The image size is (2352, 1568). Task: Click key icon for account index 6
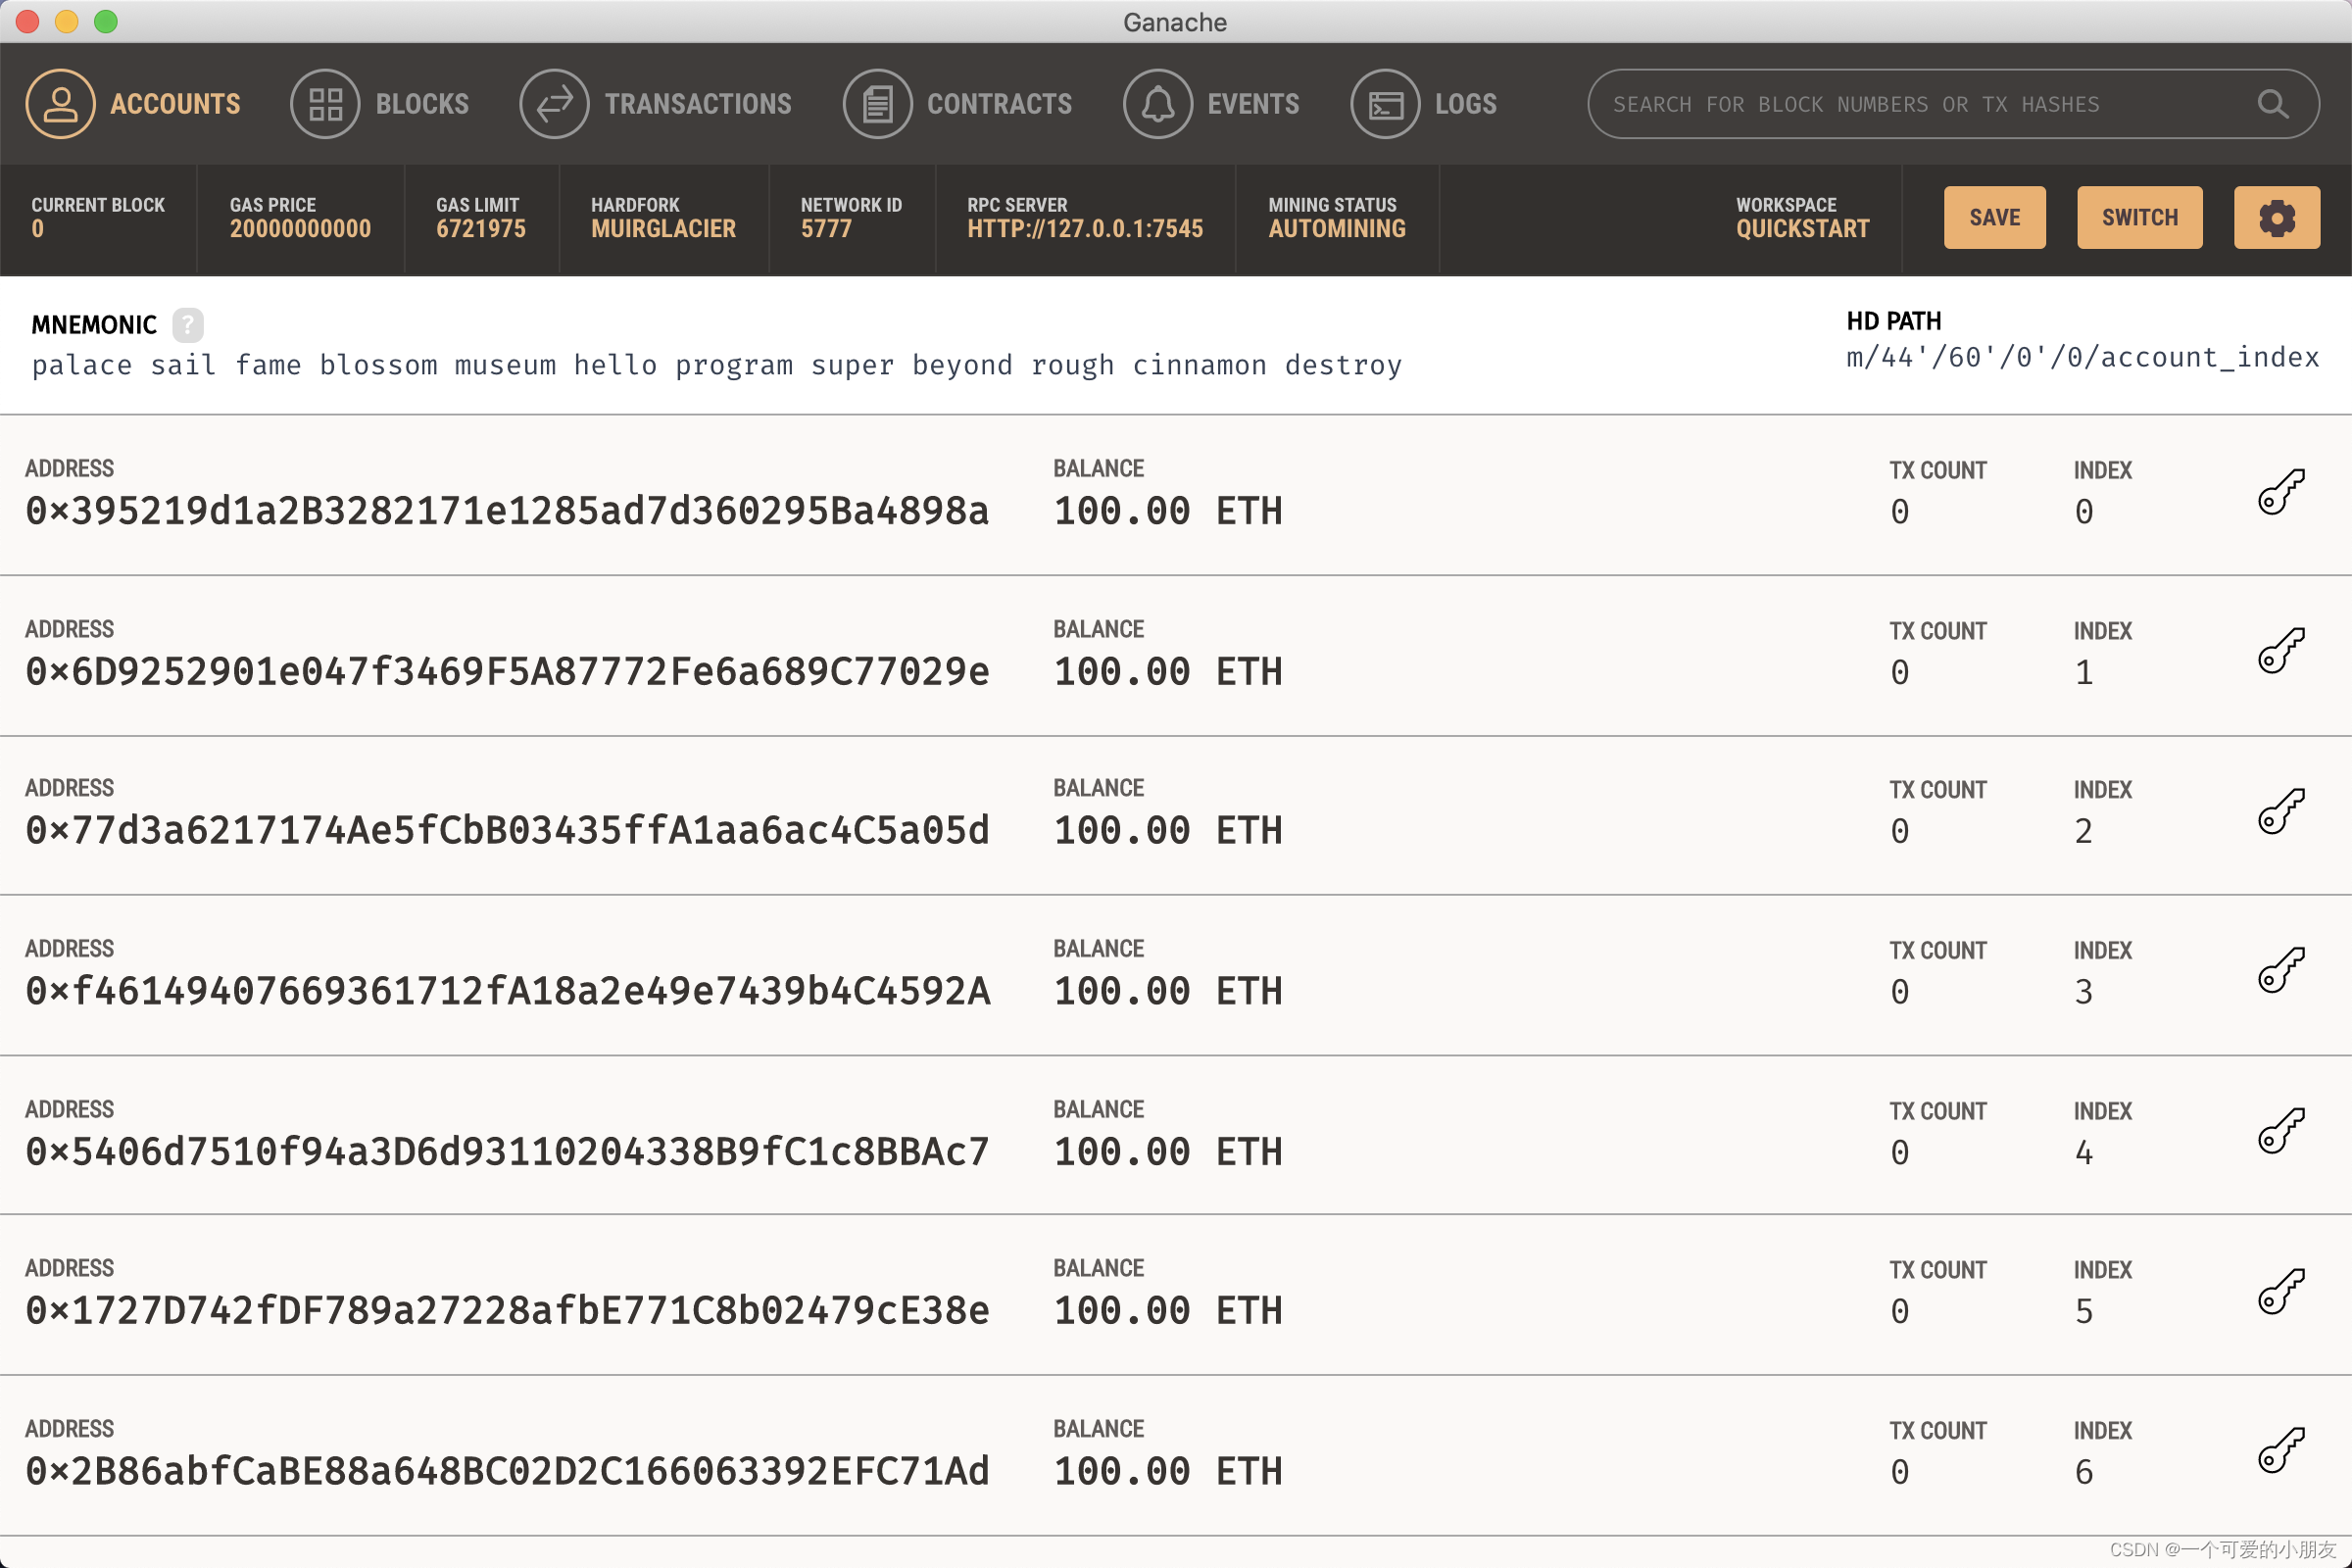(x=2281, y=1450)
